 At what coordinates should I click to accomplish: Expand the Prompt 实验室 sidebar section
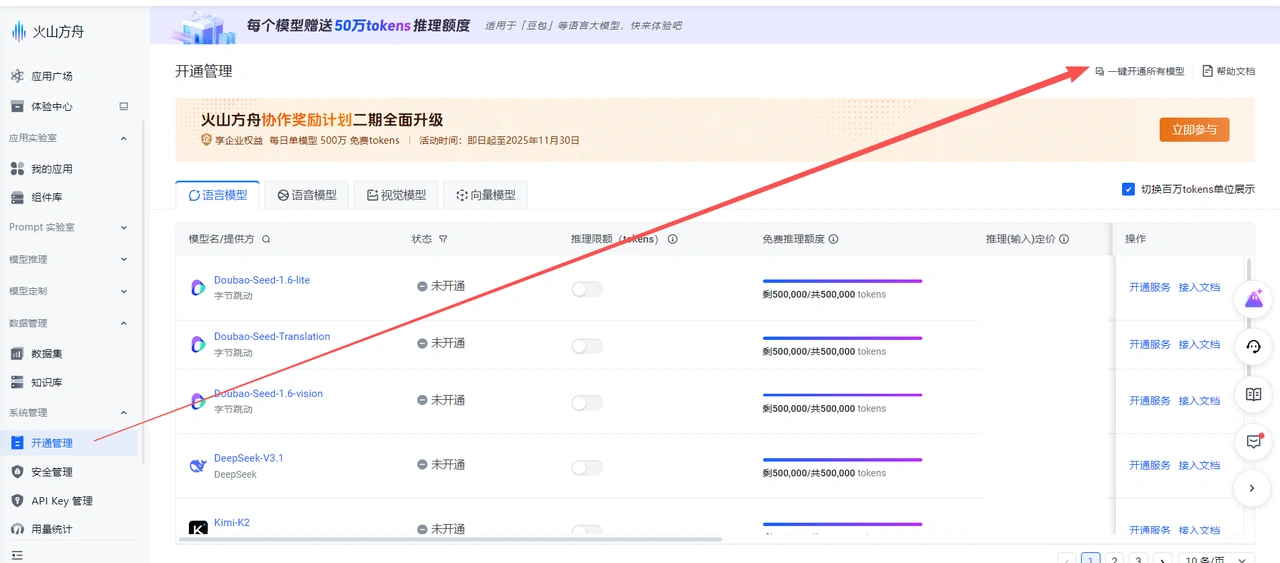(69, 227)
